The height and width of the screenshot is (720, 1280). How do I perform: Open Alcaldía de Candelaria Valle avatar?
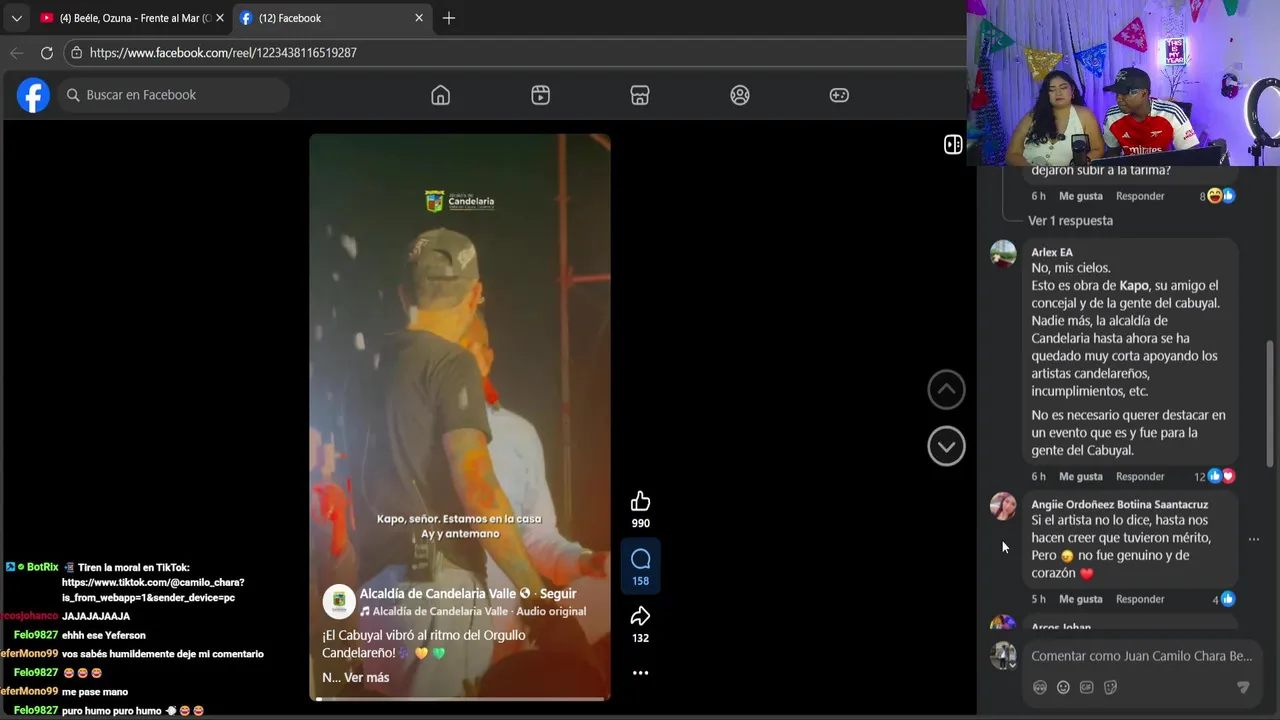pyautogui.click(x=339, y=601)
